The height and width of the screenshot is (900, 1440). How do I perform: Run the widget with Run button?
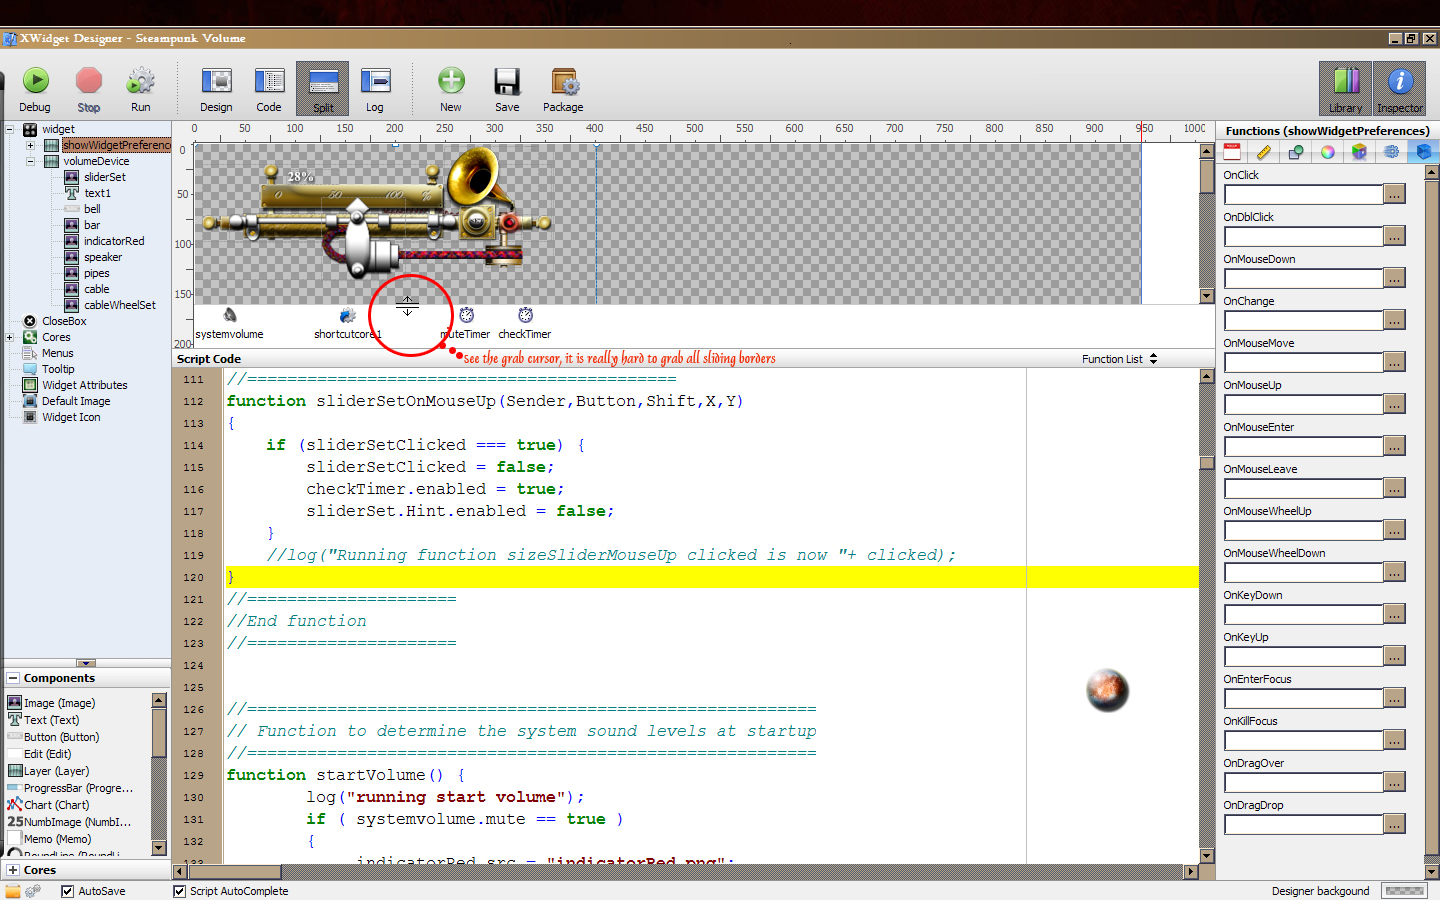pos(141,89)
